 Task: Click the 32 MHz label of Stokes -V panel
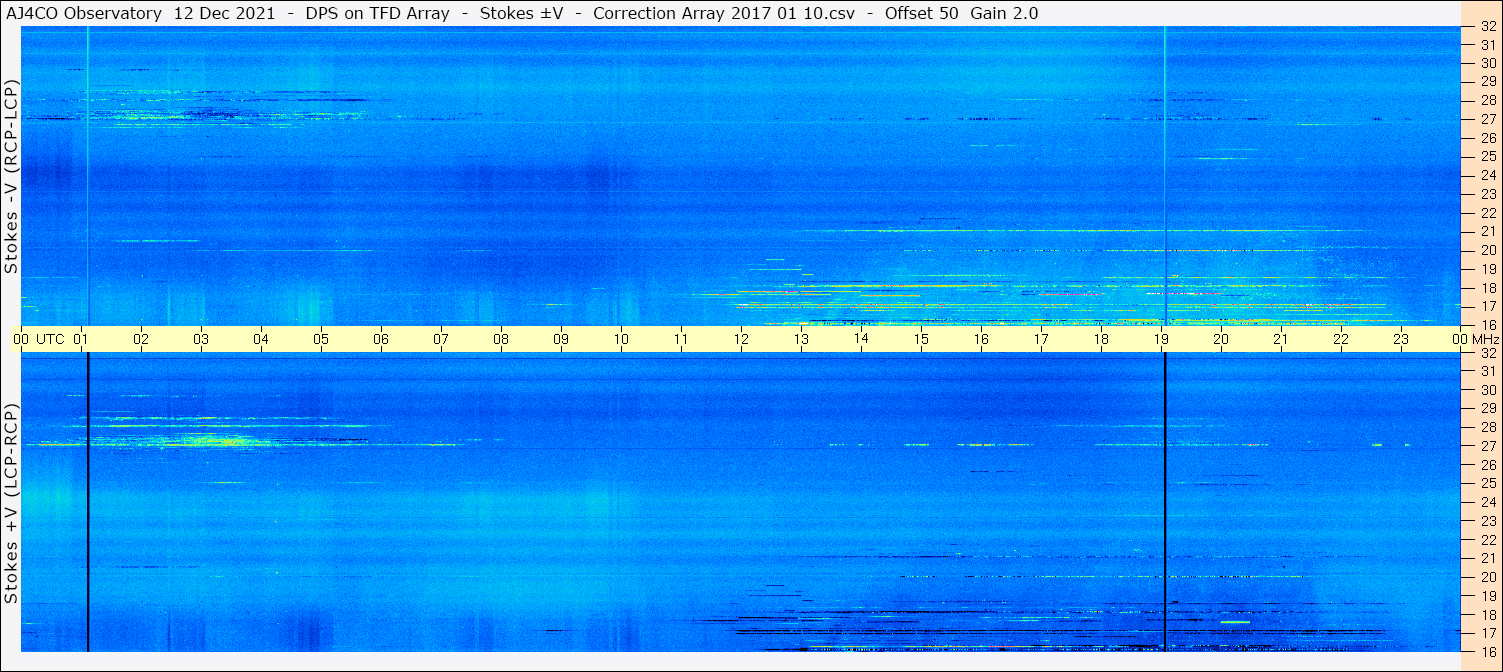tap(1488, 27)
